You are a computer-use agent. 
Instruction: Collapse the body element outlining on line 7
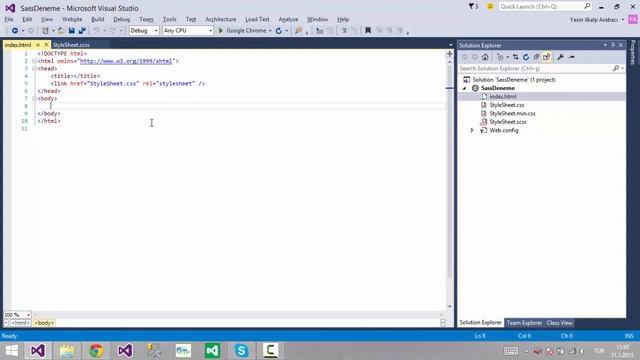(34, 98)
